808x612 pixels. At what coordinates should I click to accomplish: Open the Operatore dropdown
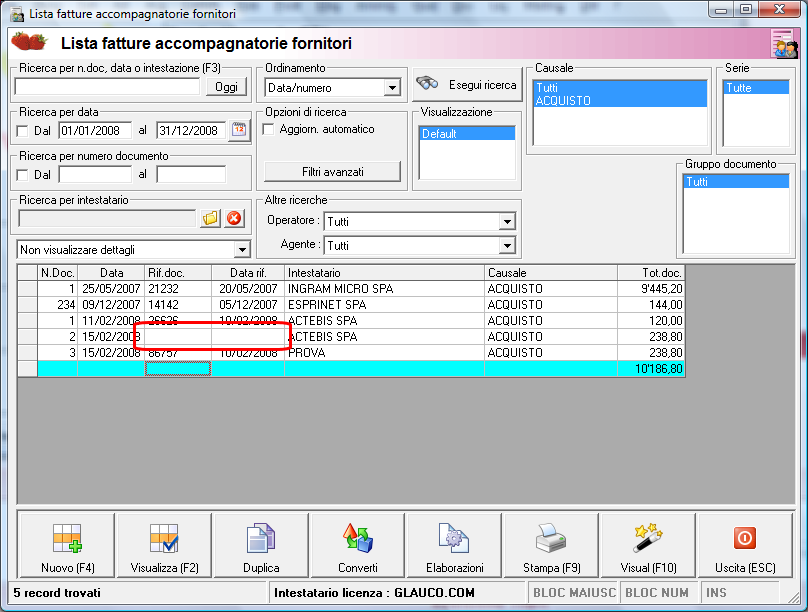tap(507, 222)
